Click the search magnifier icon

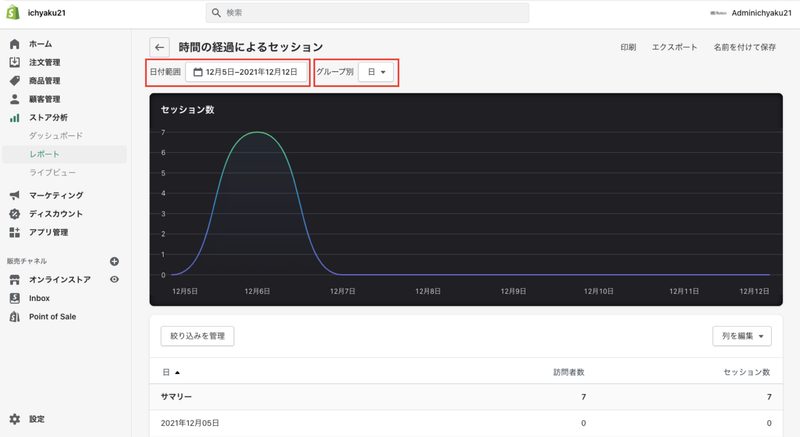[216, 13]
